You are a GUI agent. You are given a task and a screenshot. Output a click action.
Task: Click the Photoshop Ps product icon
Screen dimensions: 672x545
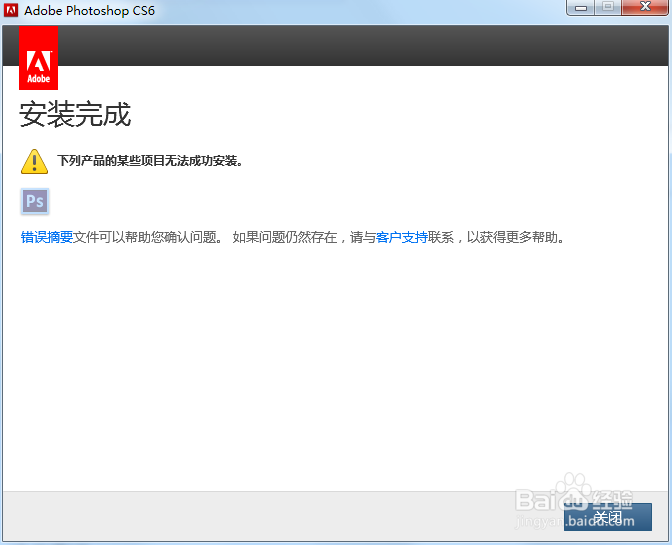[x=35, y=201]
